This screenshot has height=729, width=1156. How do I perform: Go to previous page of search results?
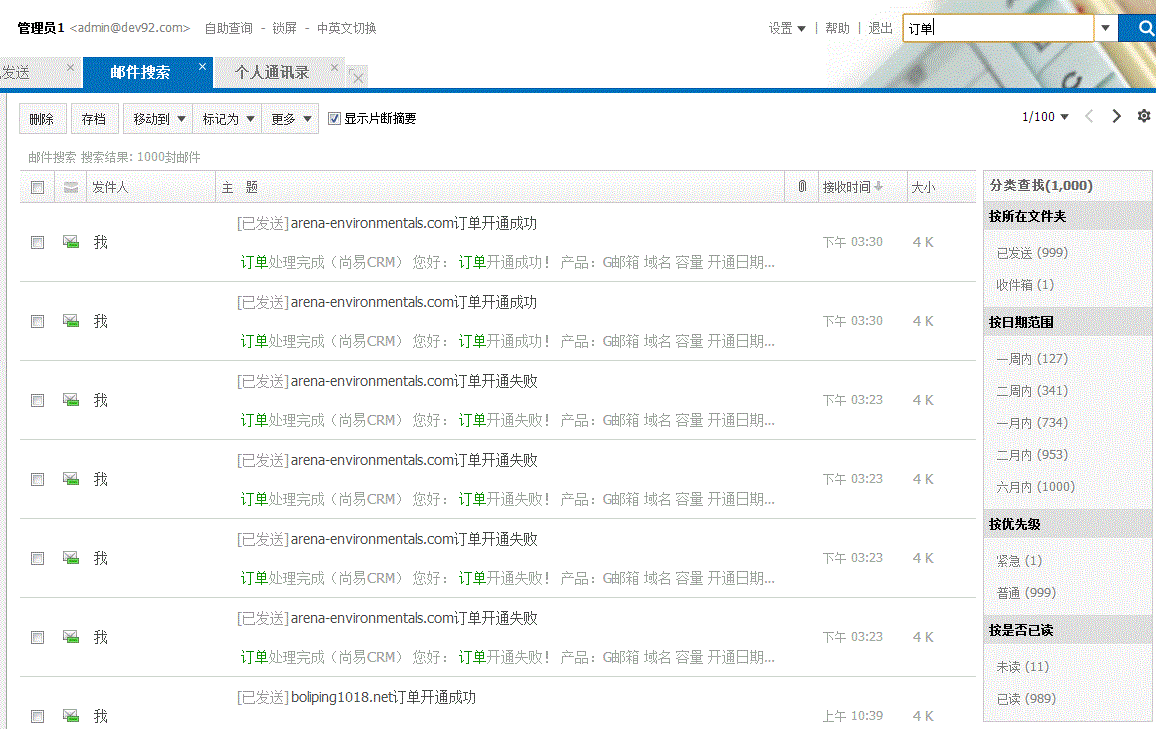(x=1090, y=117)
